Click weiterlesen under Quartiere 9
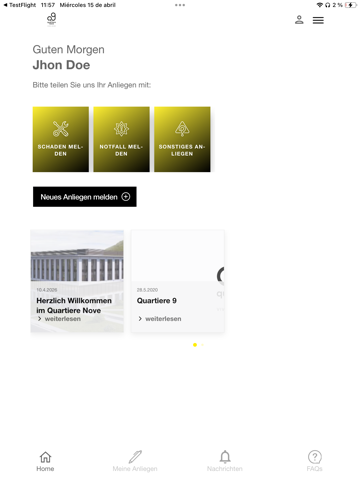This screenshot has width=360, height=480. click(160, 319)
